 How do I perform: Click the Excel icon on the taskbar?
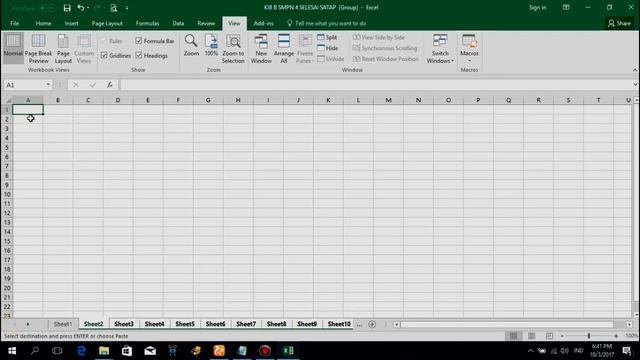pos(288,351)
